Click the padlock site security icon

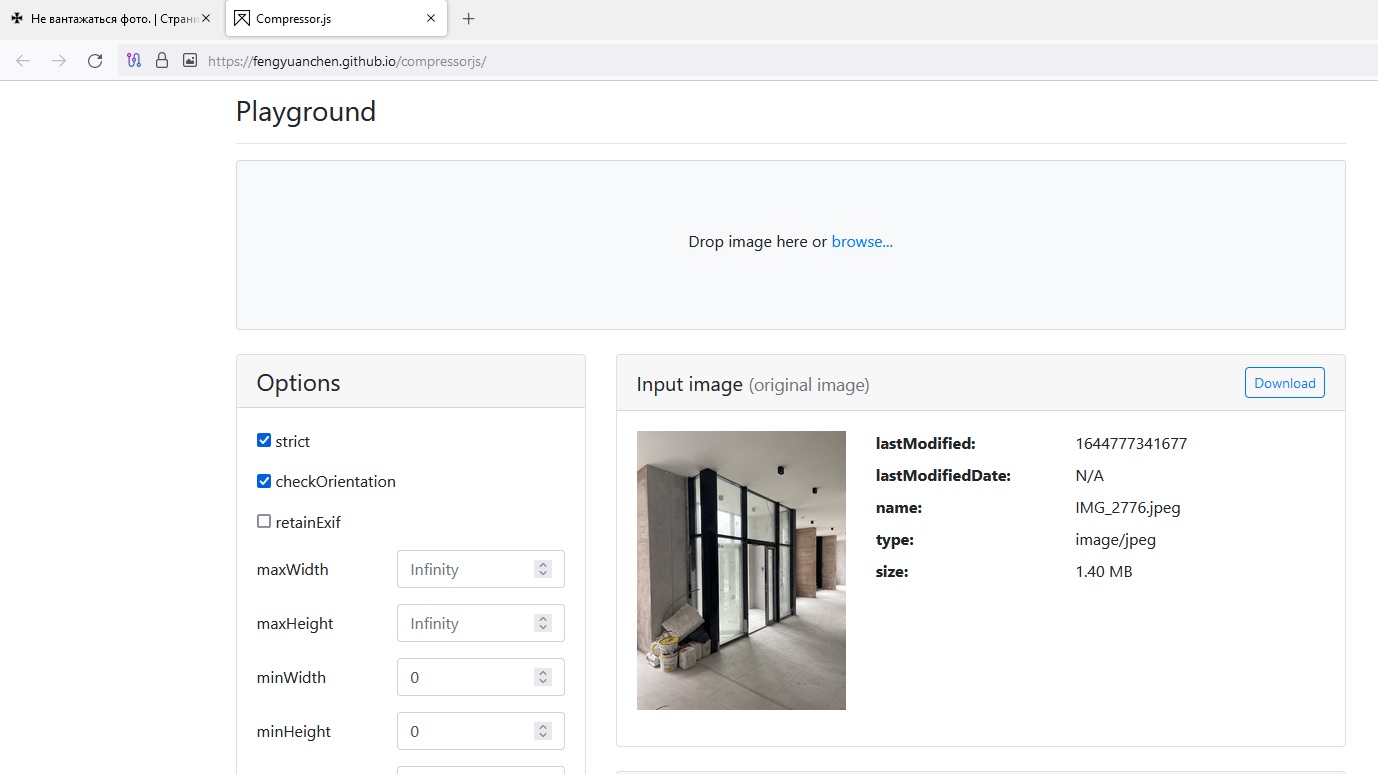pos(162,61)
